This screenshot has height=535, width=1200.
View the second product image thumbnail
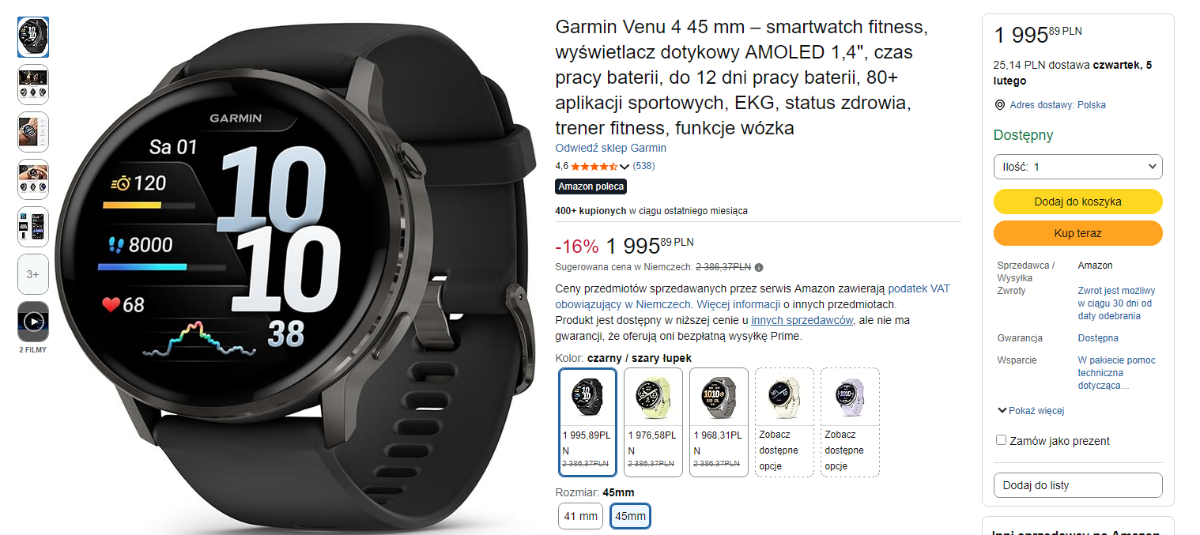(x=33, y=85)
